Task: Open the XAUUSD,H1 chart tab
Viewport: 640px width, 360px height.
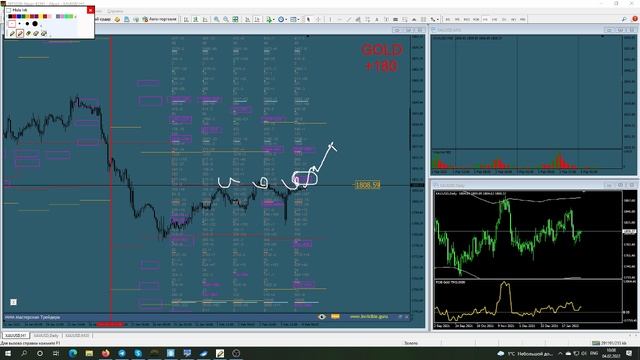Action: 16,336
